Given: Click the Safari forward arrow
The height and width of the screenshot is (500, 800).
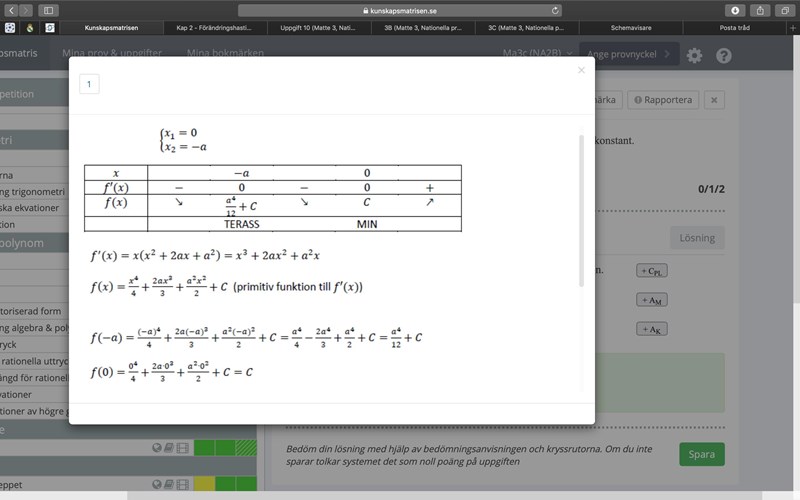Looking at the screenshot, I should tap(24, 10).
